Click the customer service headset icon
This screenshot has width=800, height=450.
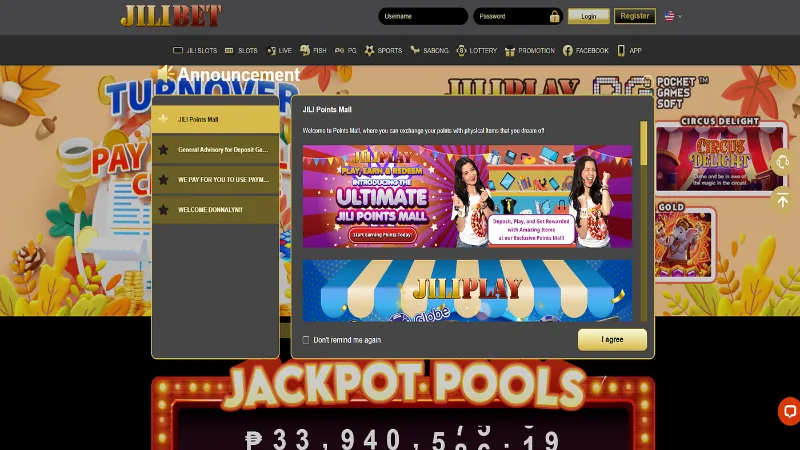[782, 162]
